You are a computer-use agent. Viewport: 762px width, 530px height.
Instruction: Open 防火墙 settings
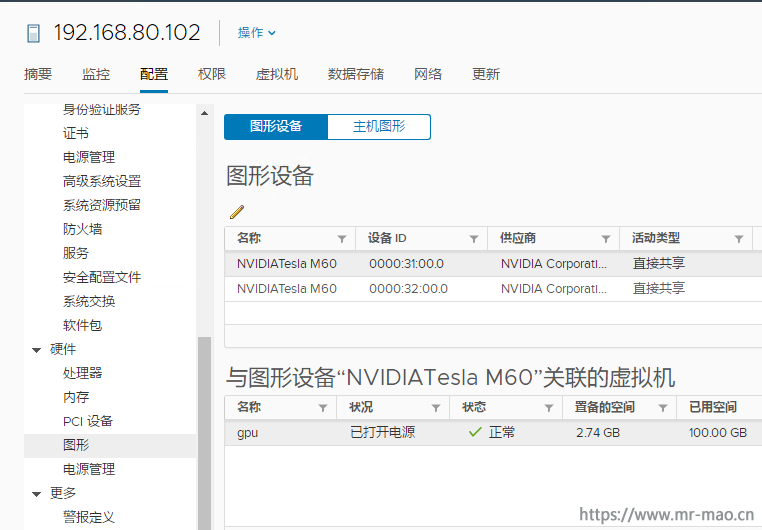pyautogui.click(x=82, y=229)
